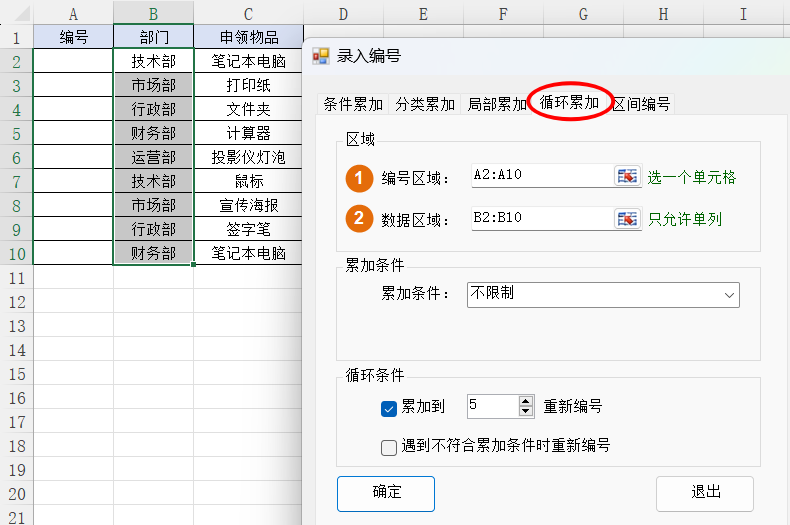Click the 编号区域 input field A2:A10

543,175
